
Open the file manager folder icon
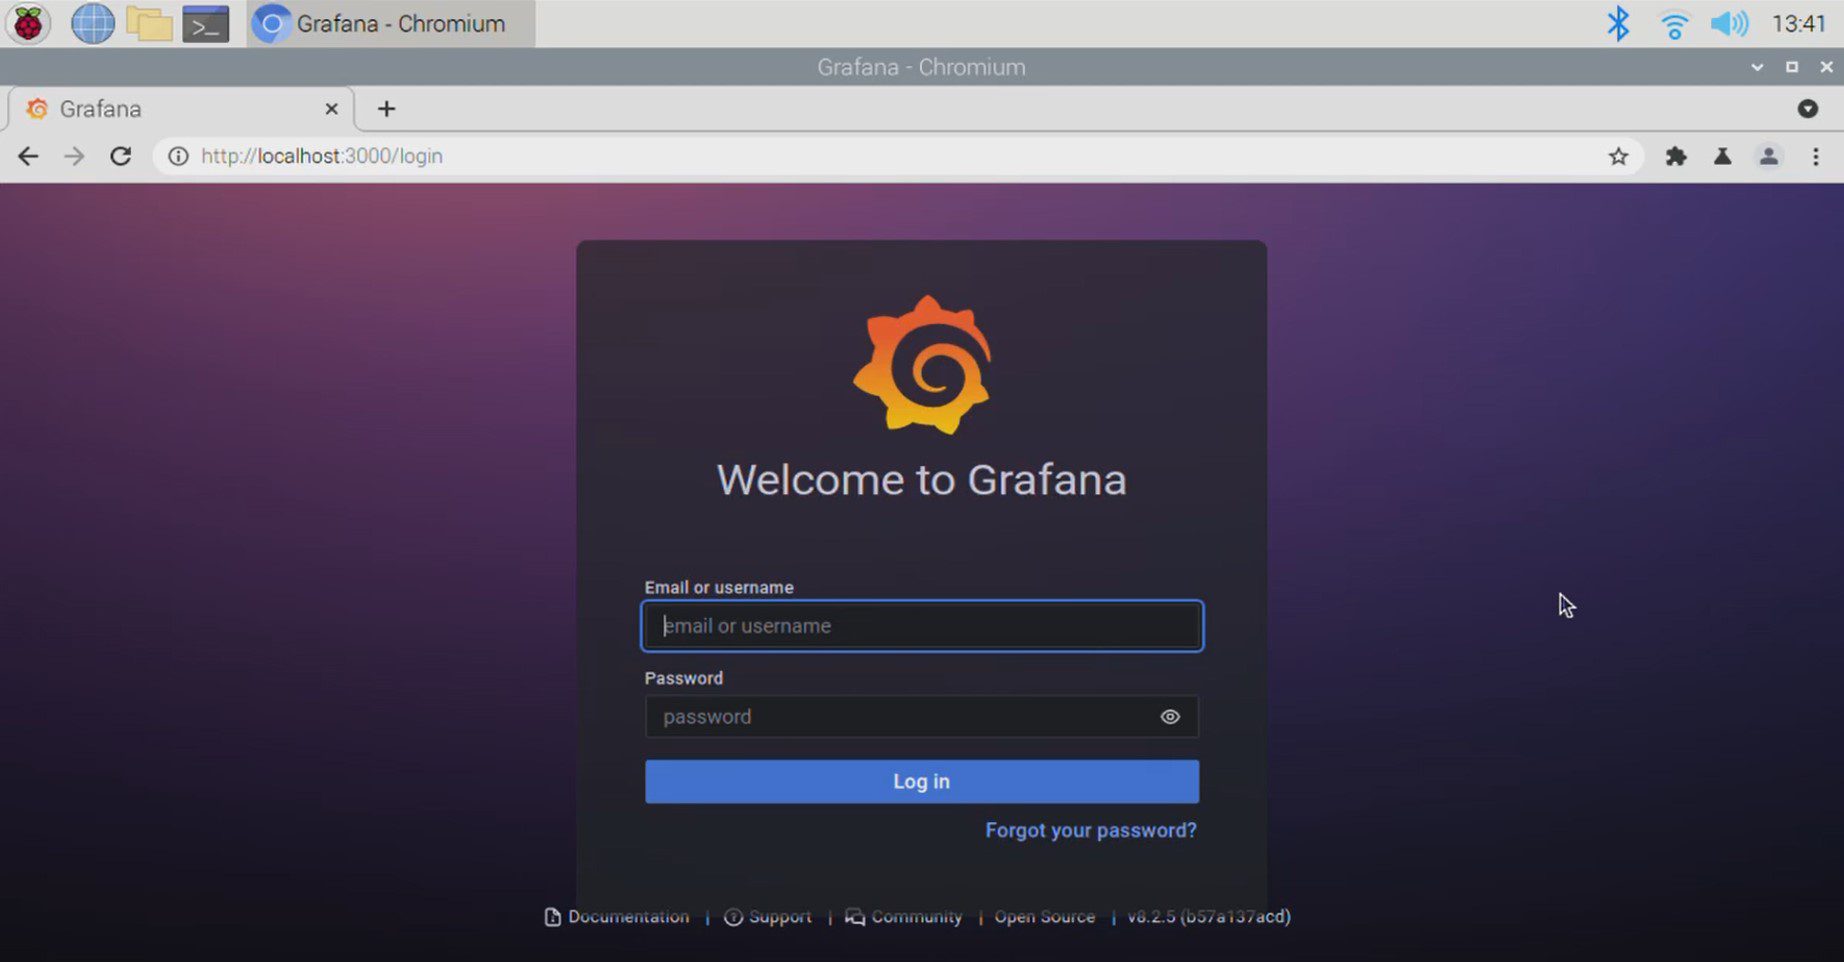pos(149,24)
